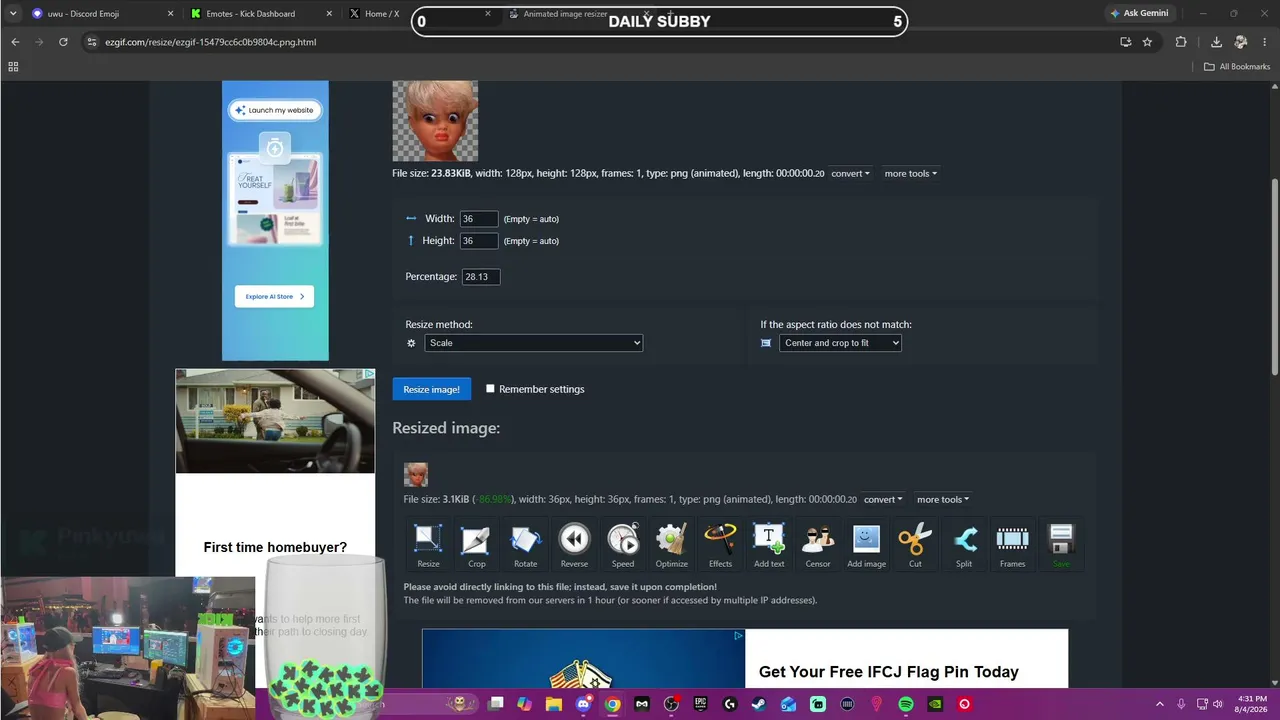
Task: Show hidden system tray icons
Action: pyautogui.click(x=1160, y=704)
